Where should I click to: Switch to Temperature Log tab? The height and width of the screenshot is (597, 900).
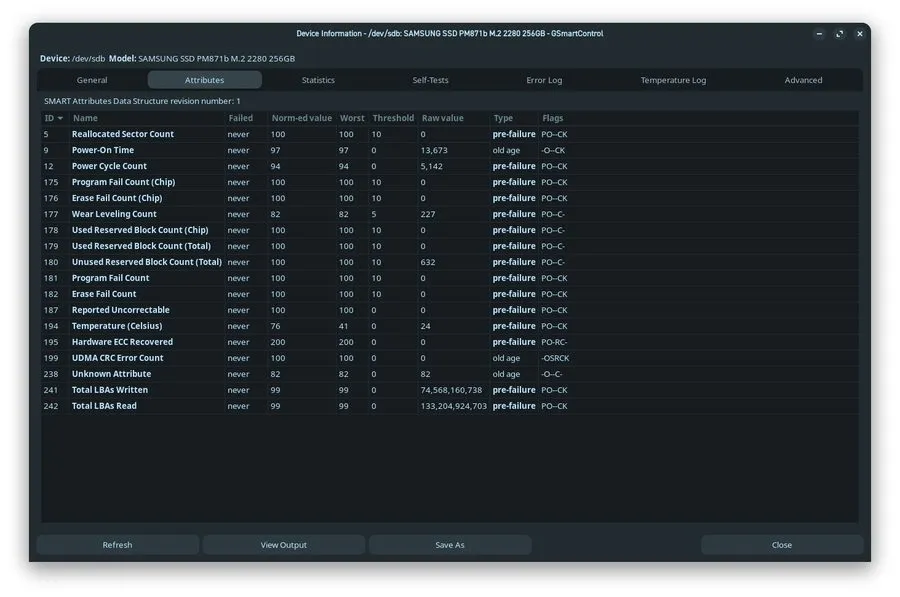point(673,80)
